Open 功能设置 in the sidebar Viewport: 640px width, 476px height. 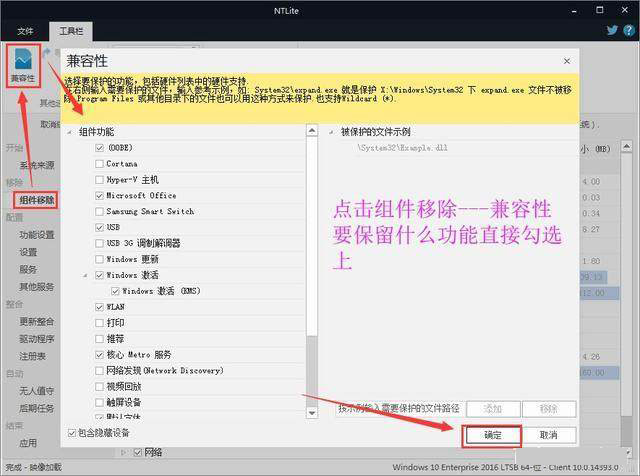point(37,235)
